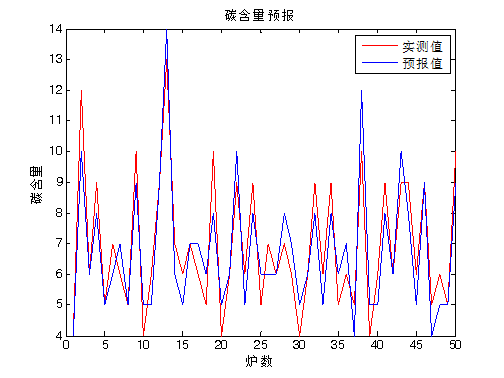
Task: Click the x-axis label 炉数
Action: [x=259, y=361]
